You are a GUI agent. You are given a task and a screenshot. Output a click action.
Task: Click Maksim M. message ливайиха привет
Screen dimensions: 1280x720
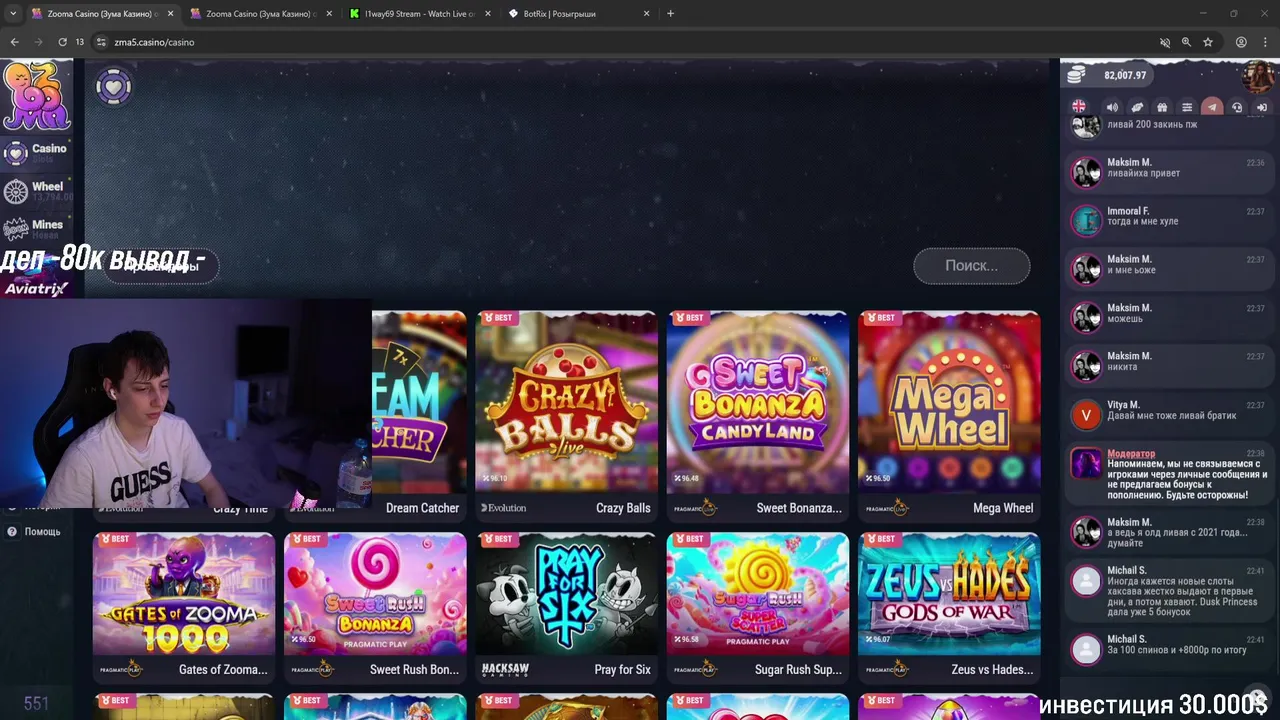pos(1143,173)
